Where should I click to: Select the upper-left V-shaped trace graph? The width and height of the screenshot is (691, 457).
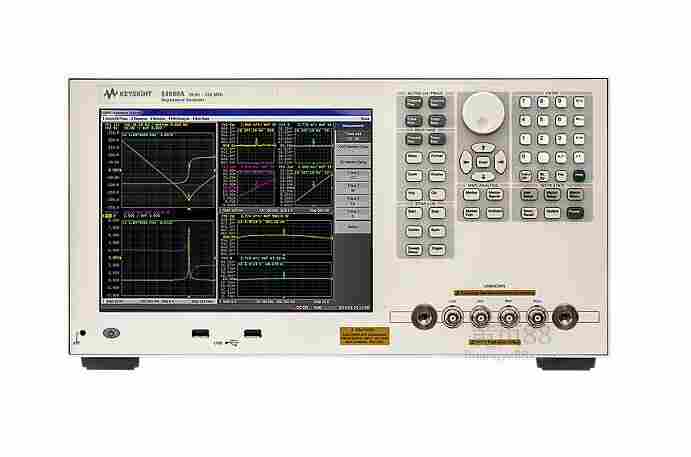pos(158,165)
